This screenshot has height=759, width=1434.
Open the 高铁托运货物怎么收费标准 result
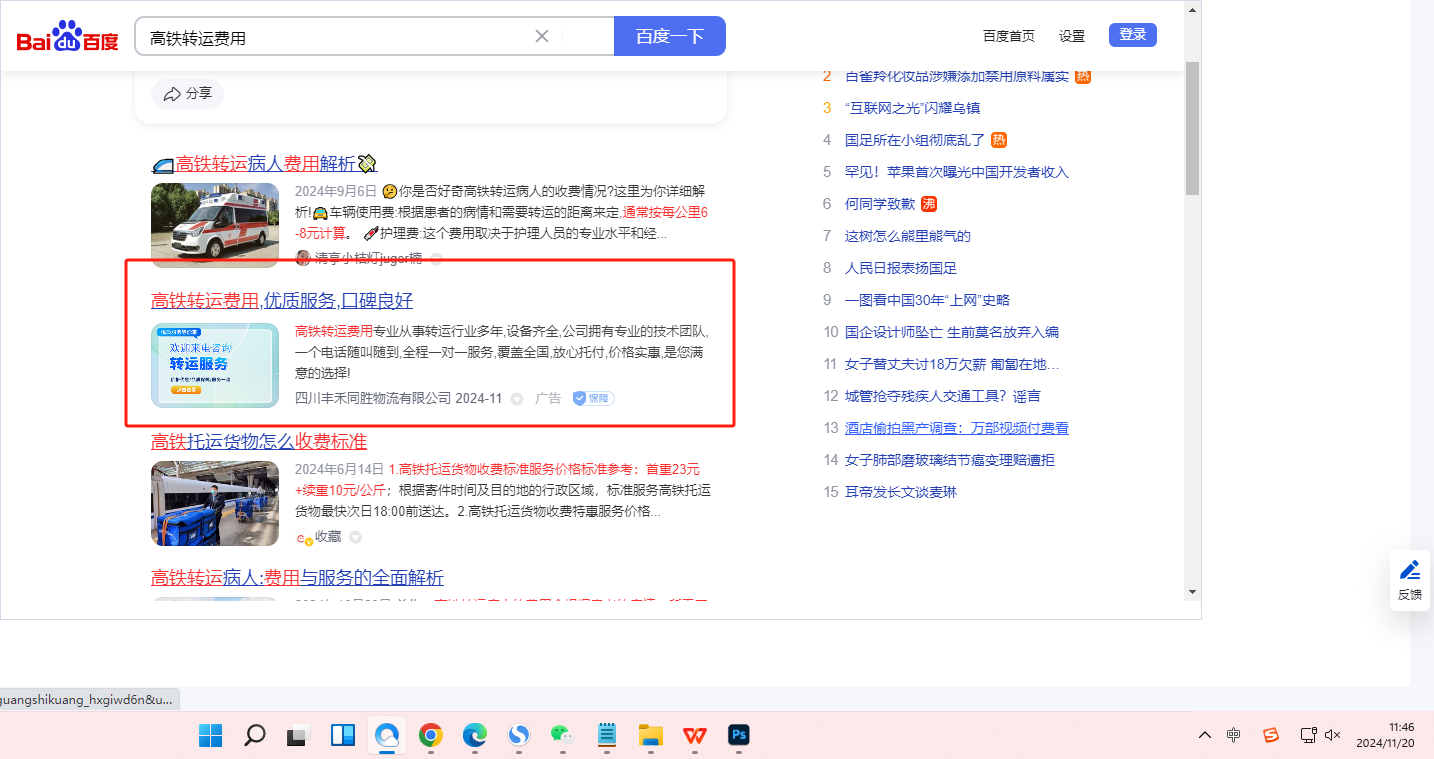point(259,441)
